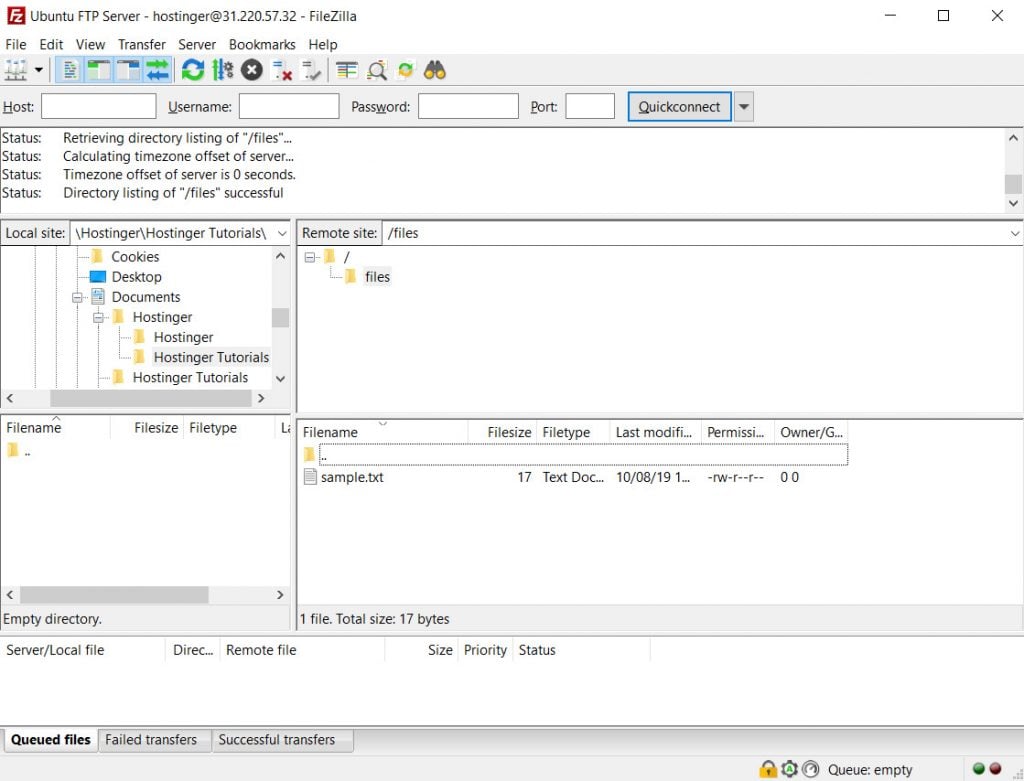Sort remote files by the Filesize column
This screenshot has height=781, width=1024.
click(509, 432)
